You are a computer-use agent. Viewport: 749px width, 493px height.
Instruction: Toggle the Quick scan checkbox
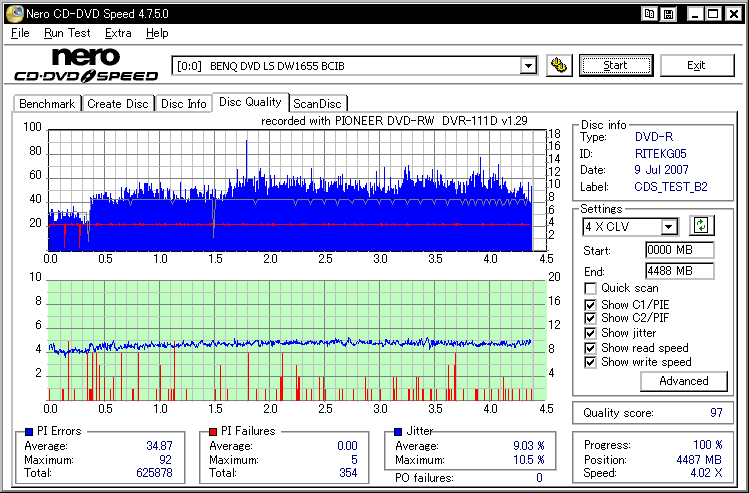590,289
